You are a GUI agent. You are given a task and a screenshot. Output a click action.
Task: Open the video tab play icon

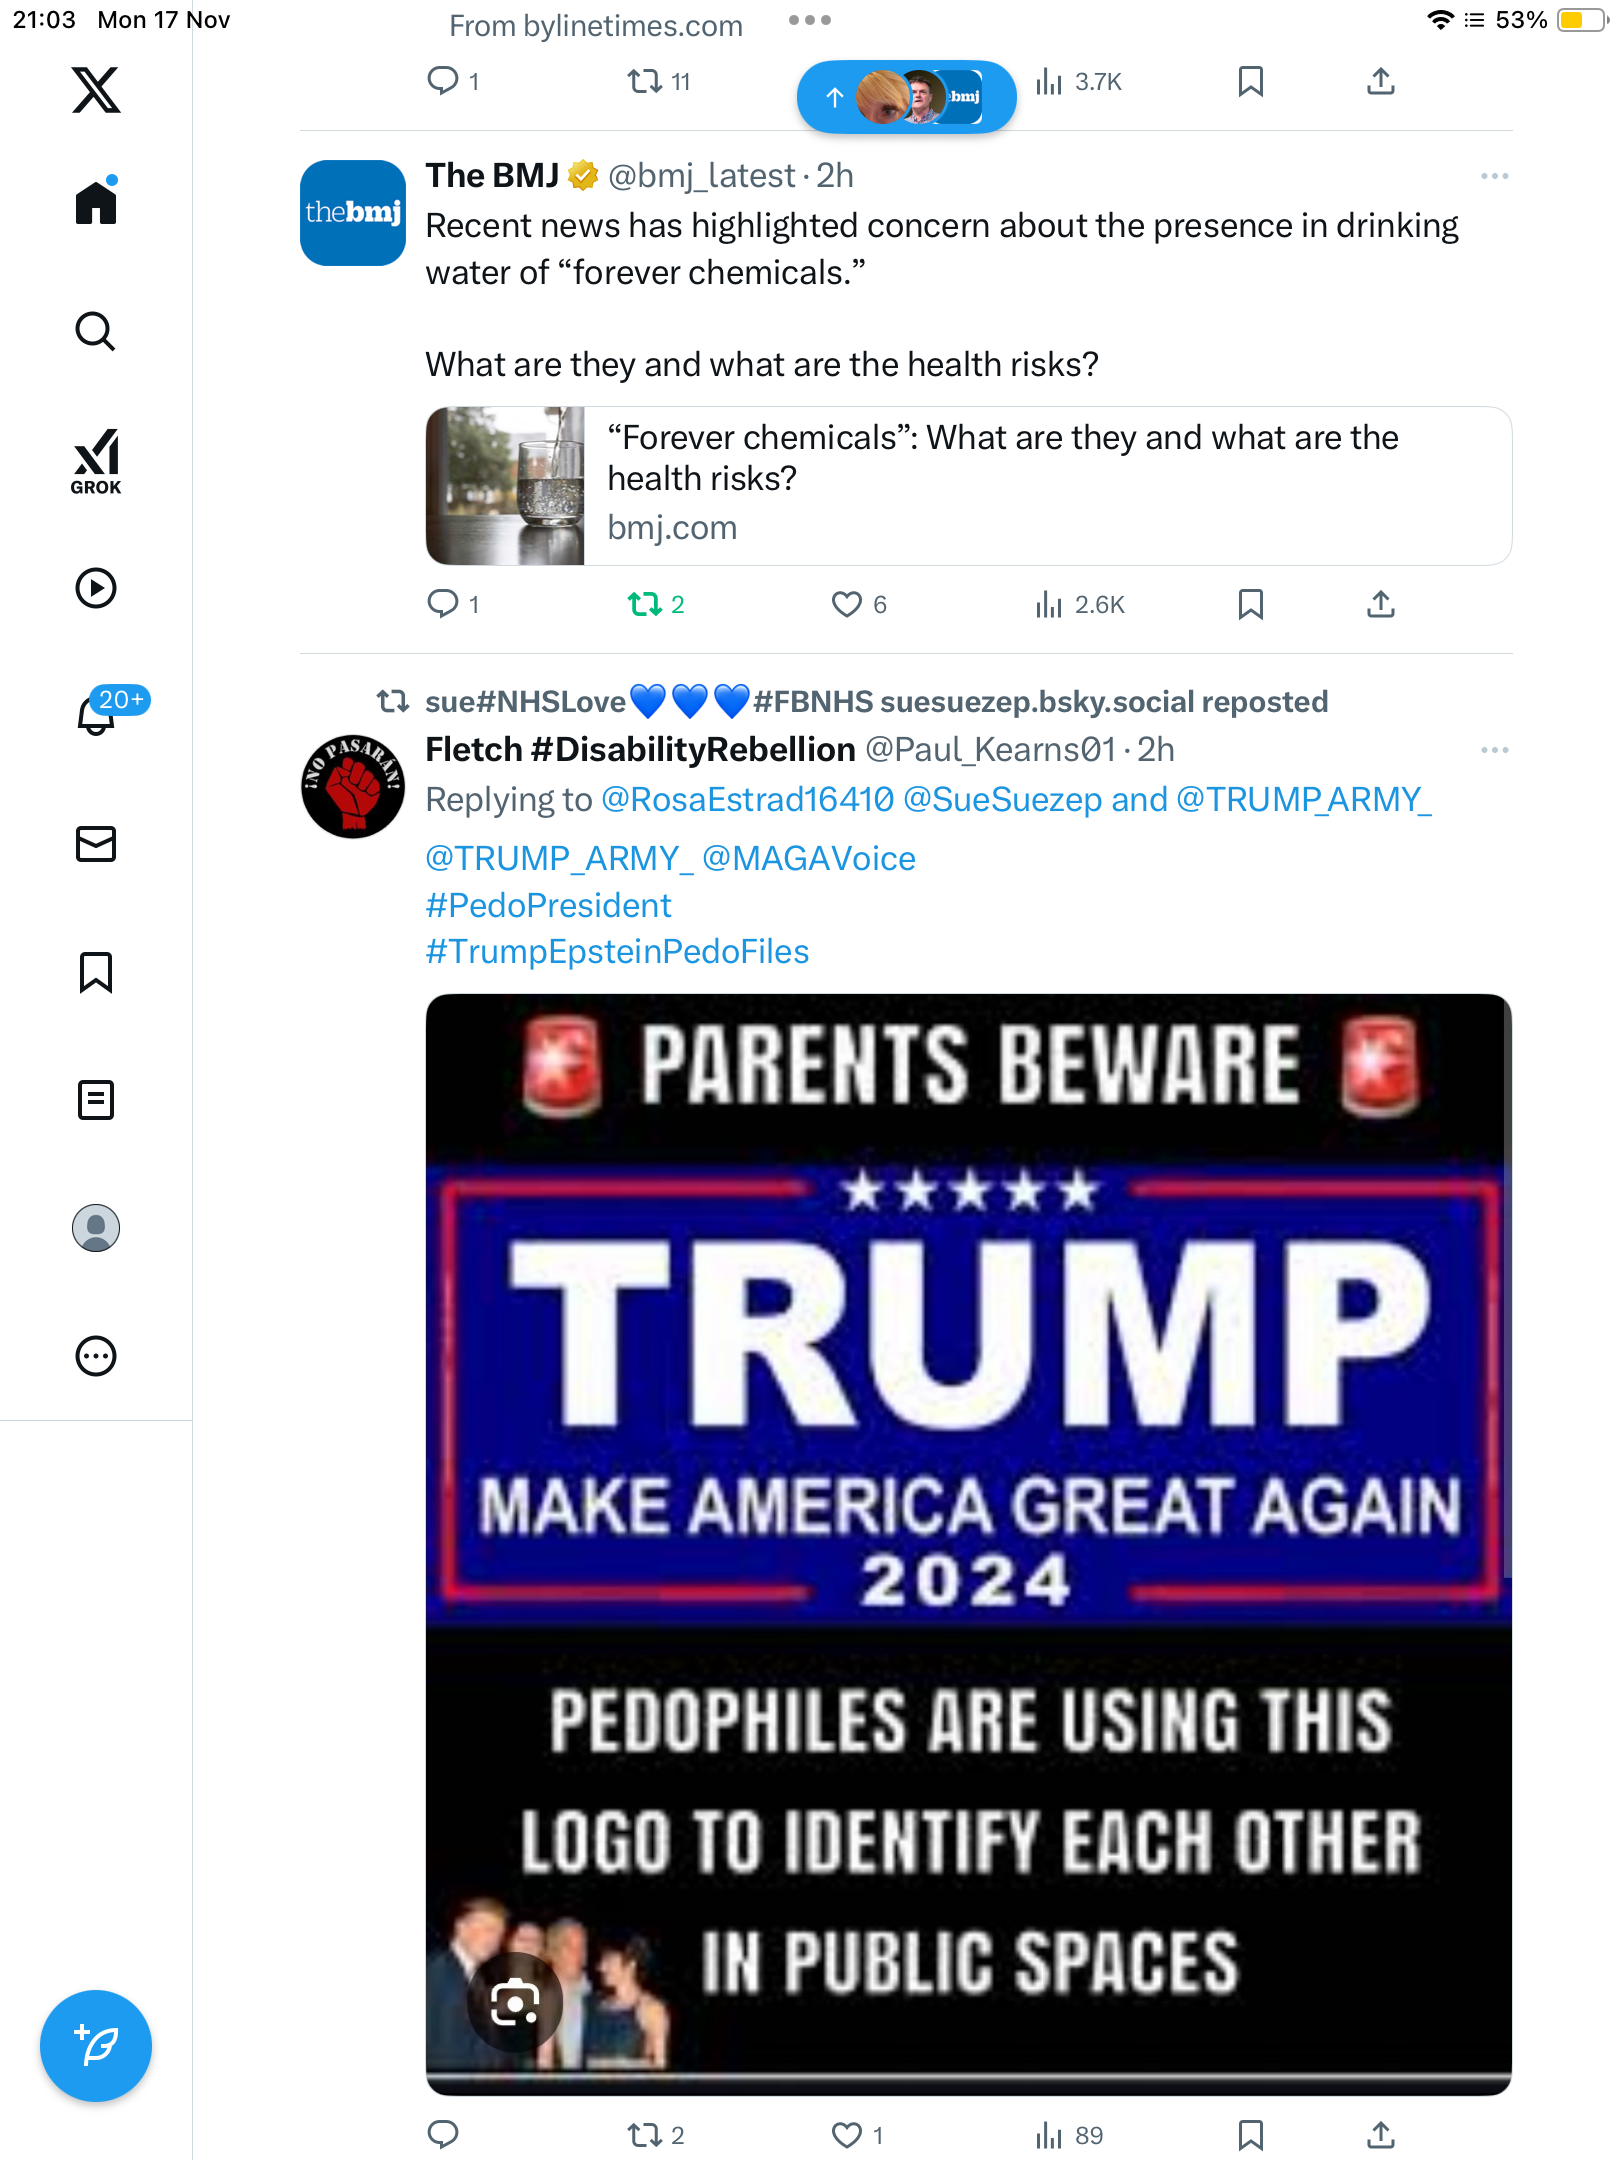pyautogui.click(x=96, y=588)
